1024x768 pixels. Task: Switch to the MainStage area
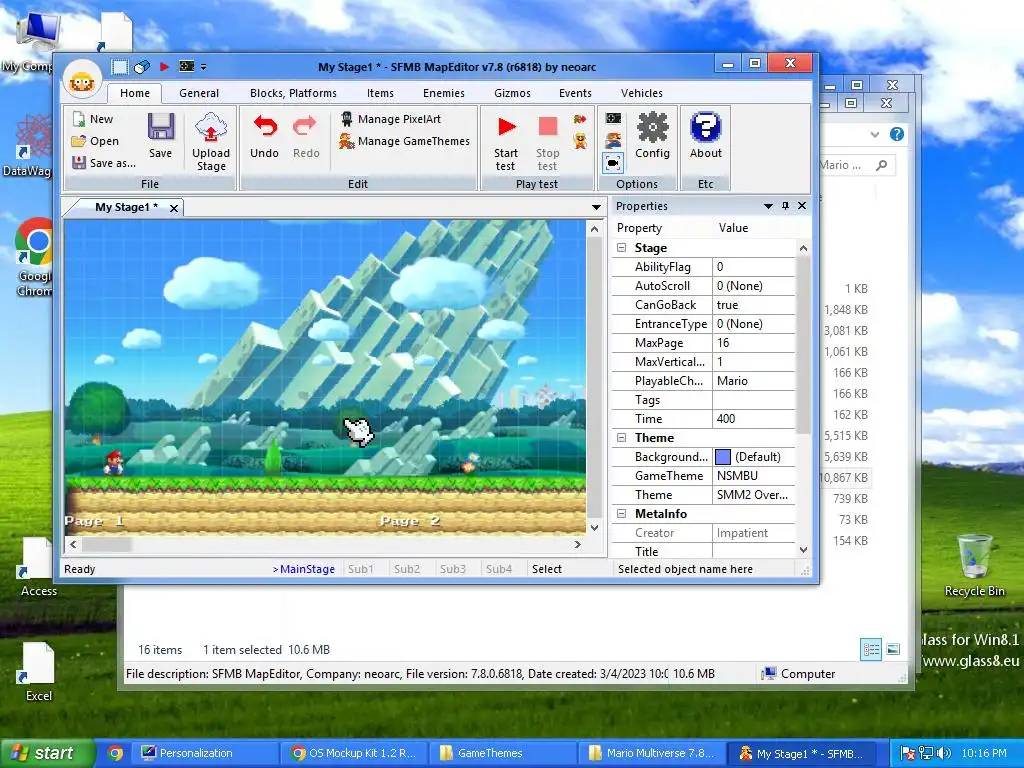(304, 569)
